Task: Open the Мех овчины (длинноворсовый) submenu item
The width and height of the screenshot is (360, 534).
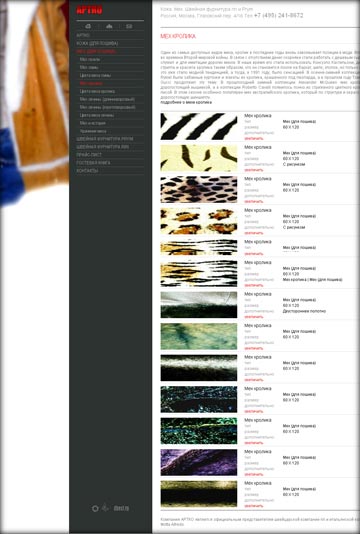Action: point(107,99)
